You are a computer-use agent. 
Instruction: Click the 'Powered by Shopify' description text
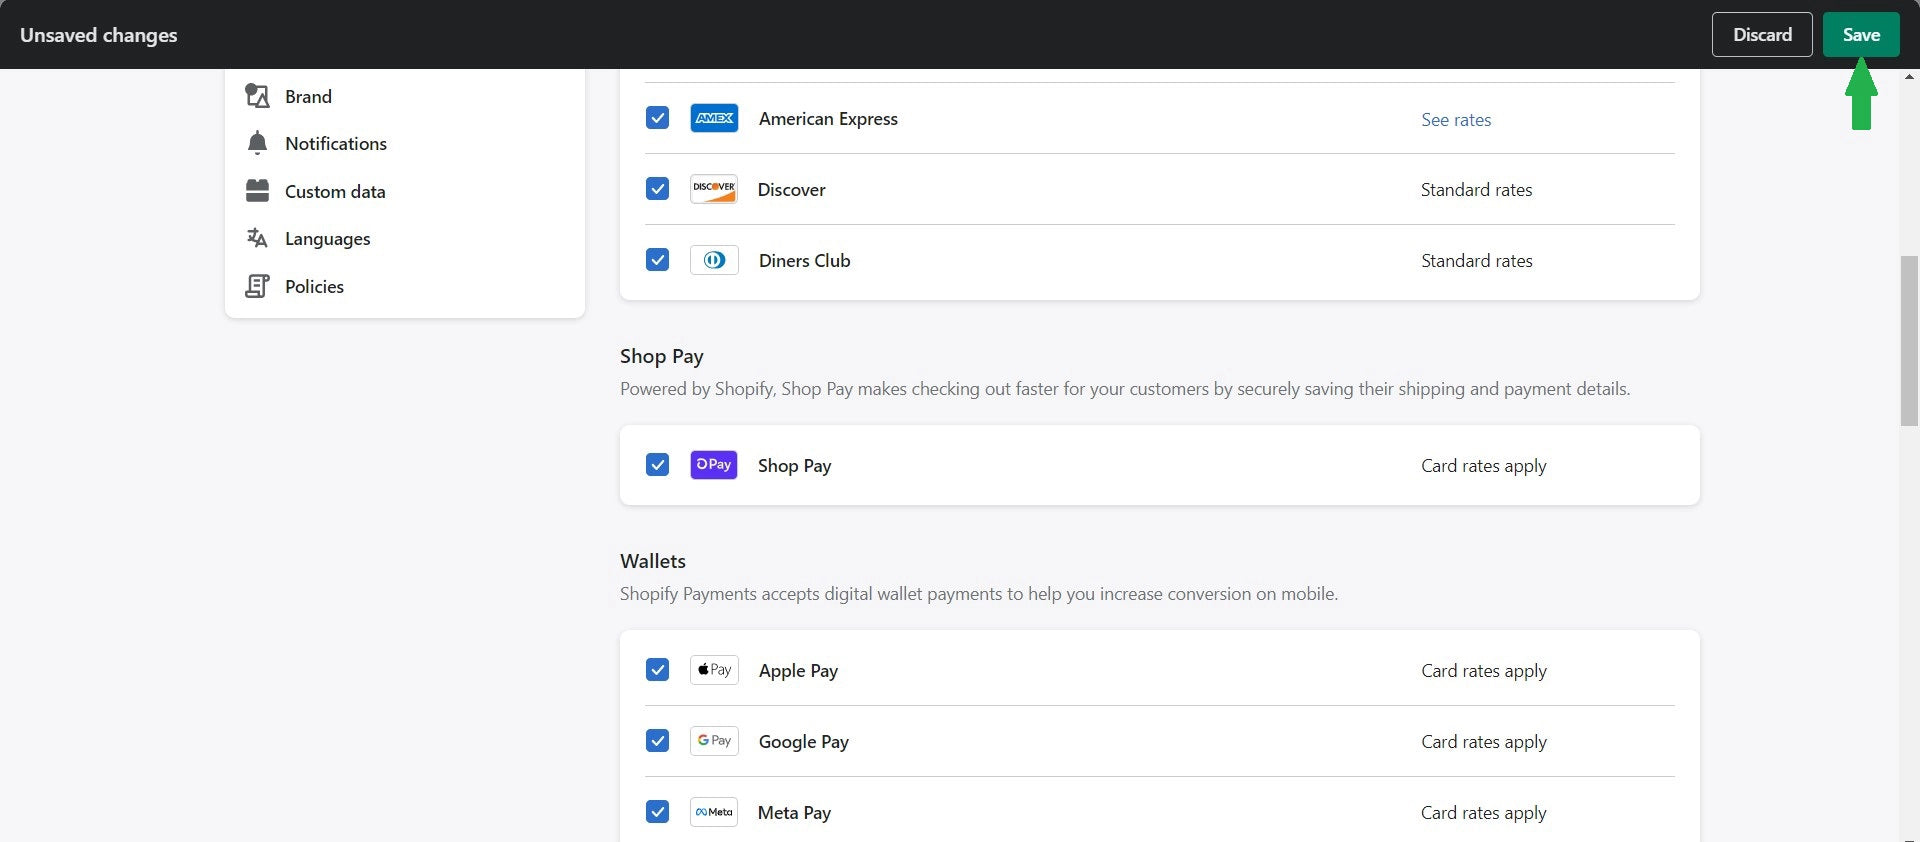pos(1125,388)
